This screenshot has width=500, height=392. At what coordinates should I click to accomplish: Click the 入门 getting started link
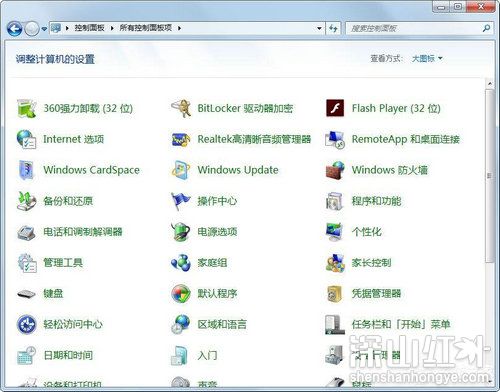point(207,355)
